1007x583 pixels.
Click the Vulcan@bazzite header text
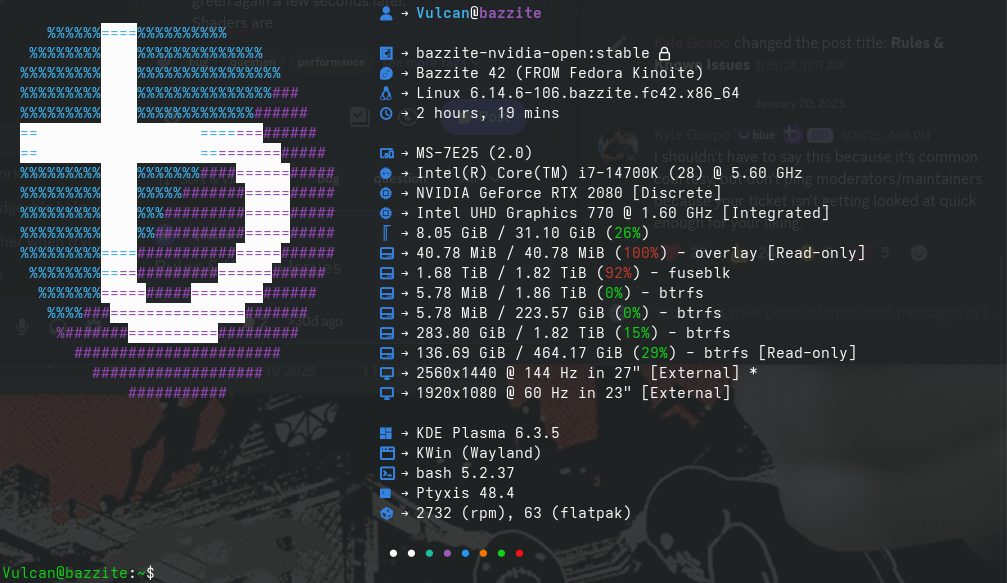478,13
